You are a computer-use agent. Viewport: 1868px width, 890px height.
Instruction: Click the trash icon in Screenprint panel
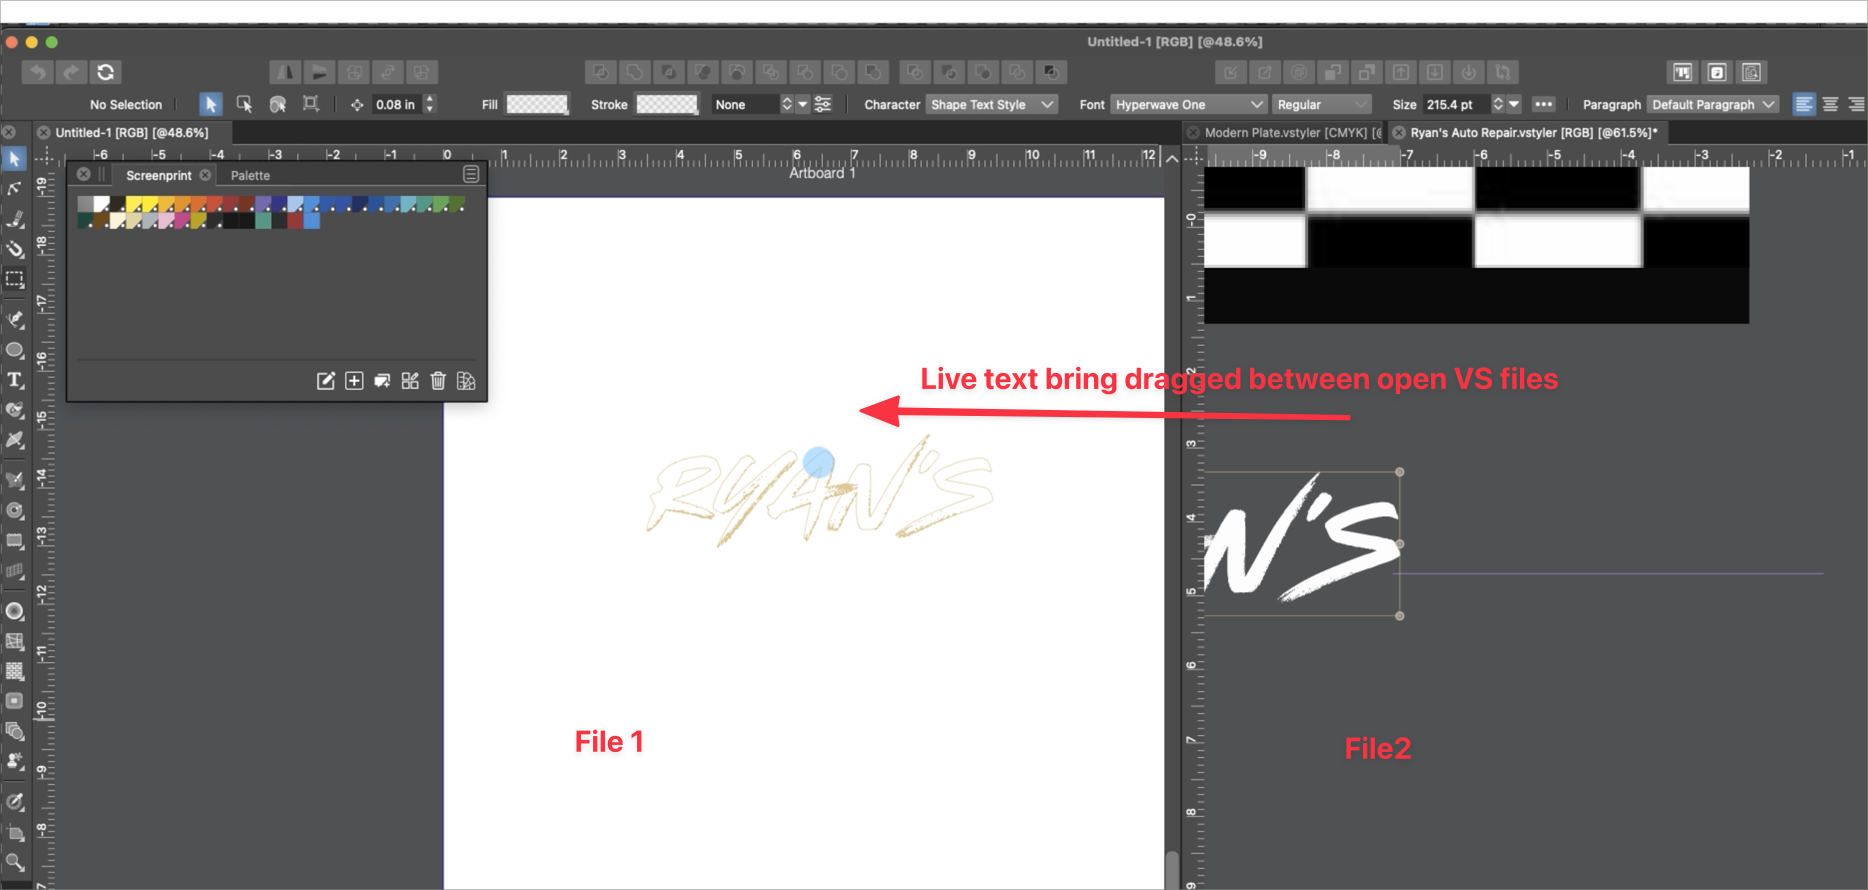pyautogui.click(x=438, y=381)
